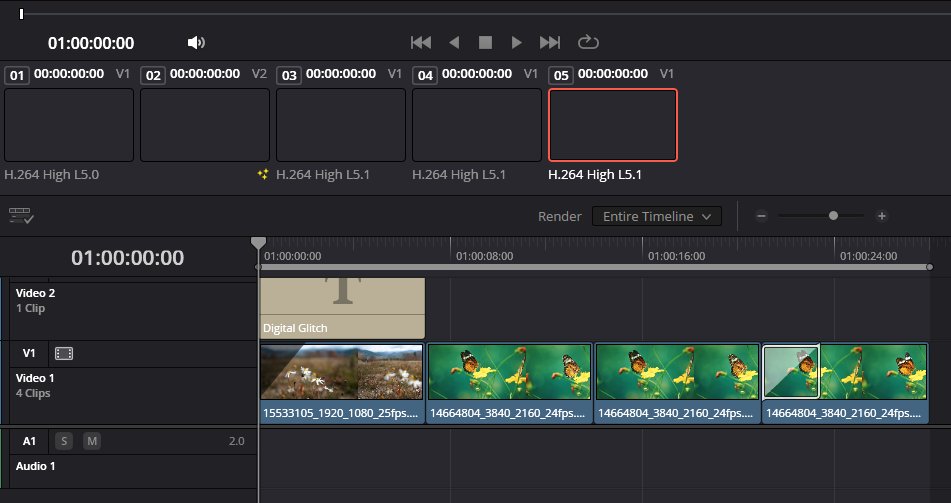Play the timeline forward
Image resolution: width=951 pixels, height=503 pixels.
[517, 42]
